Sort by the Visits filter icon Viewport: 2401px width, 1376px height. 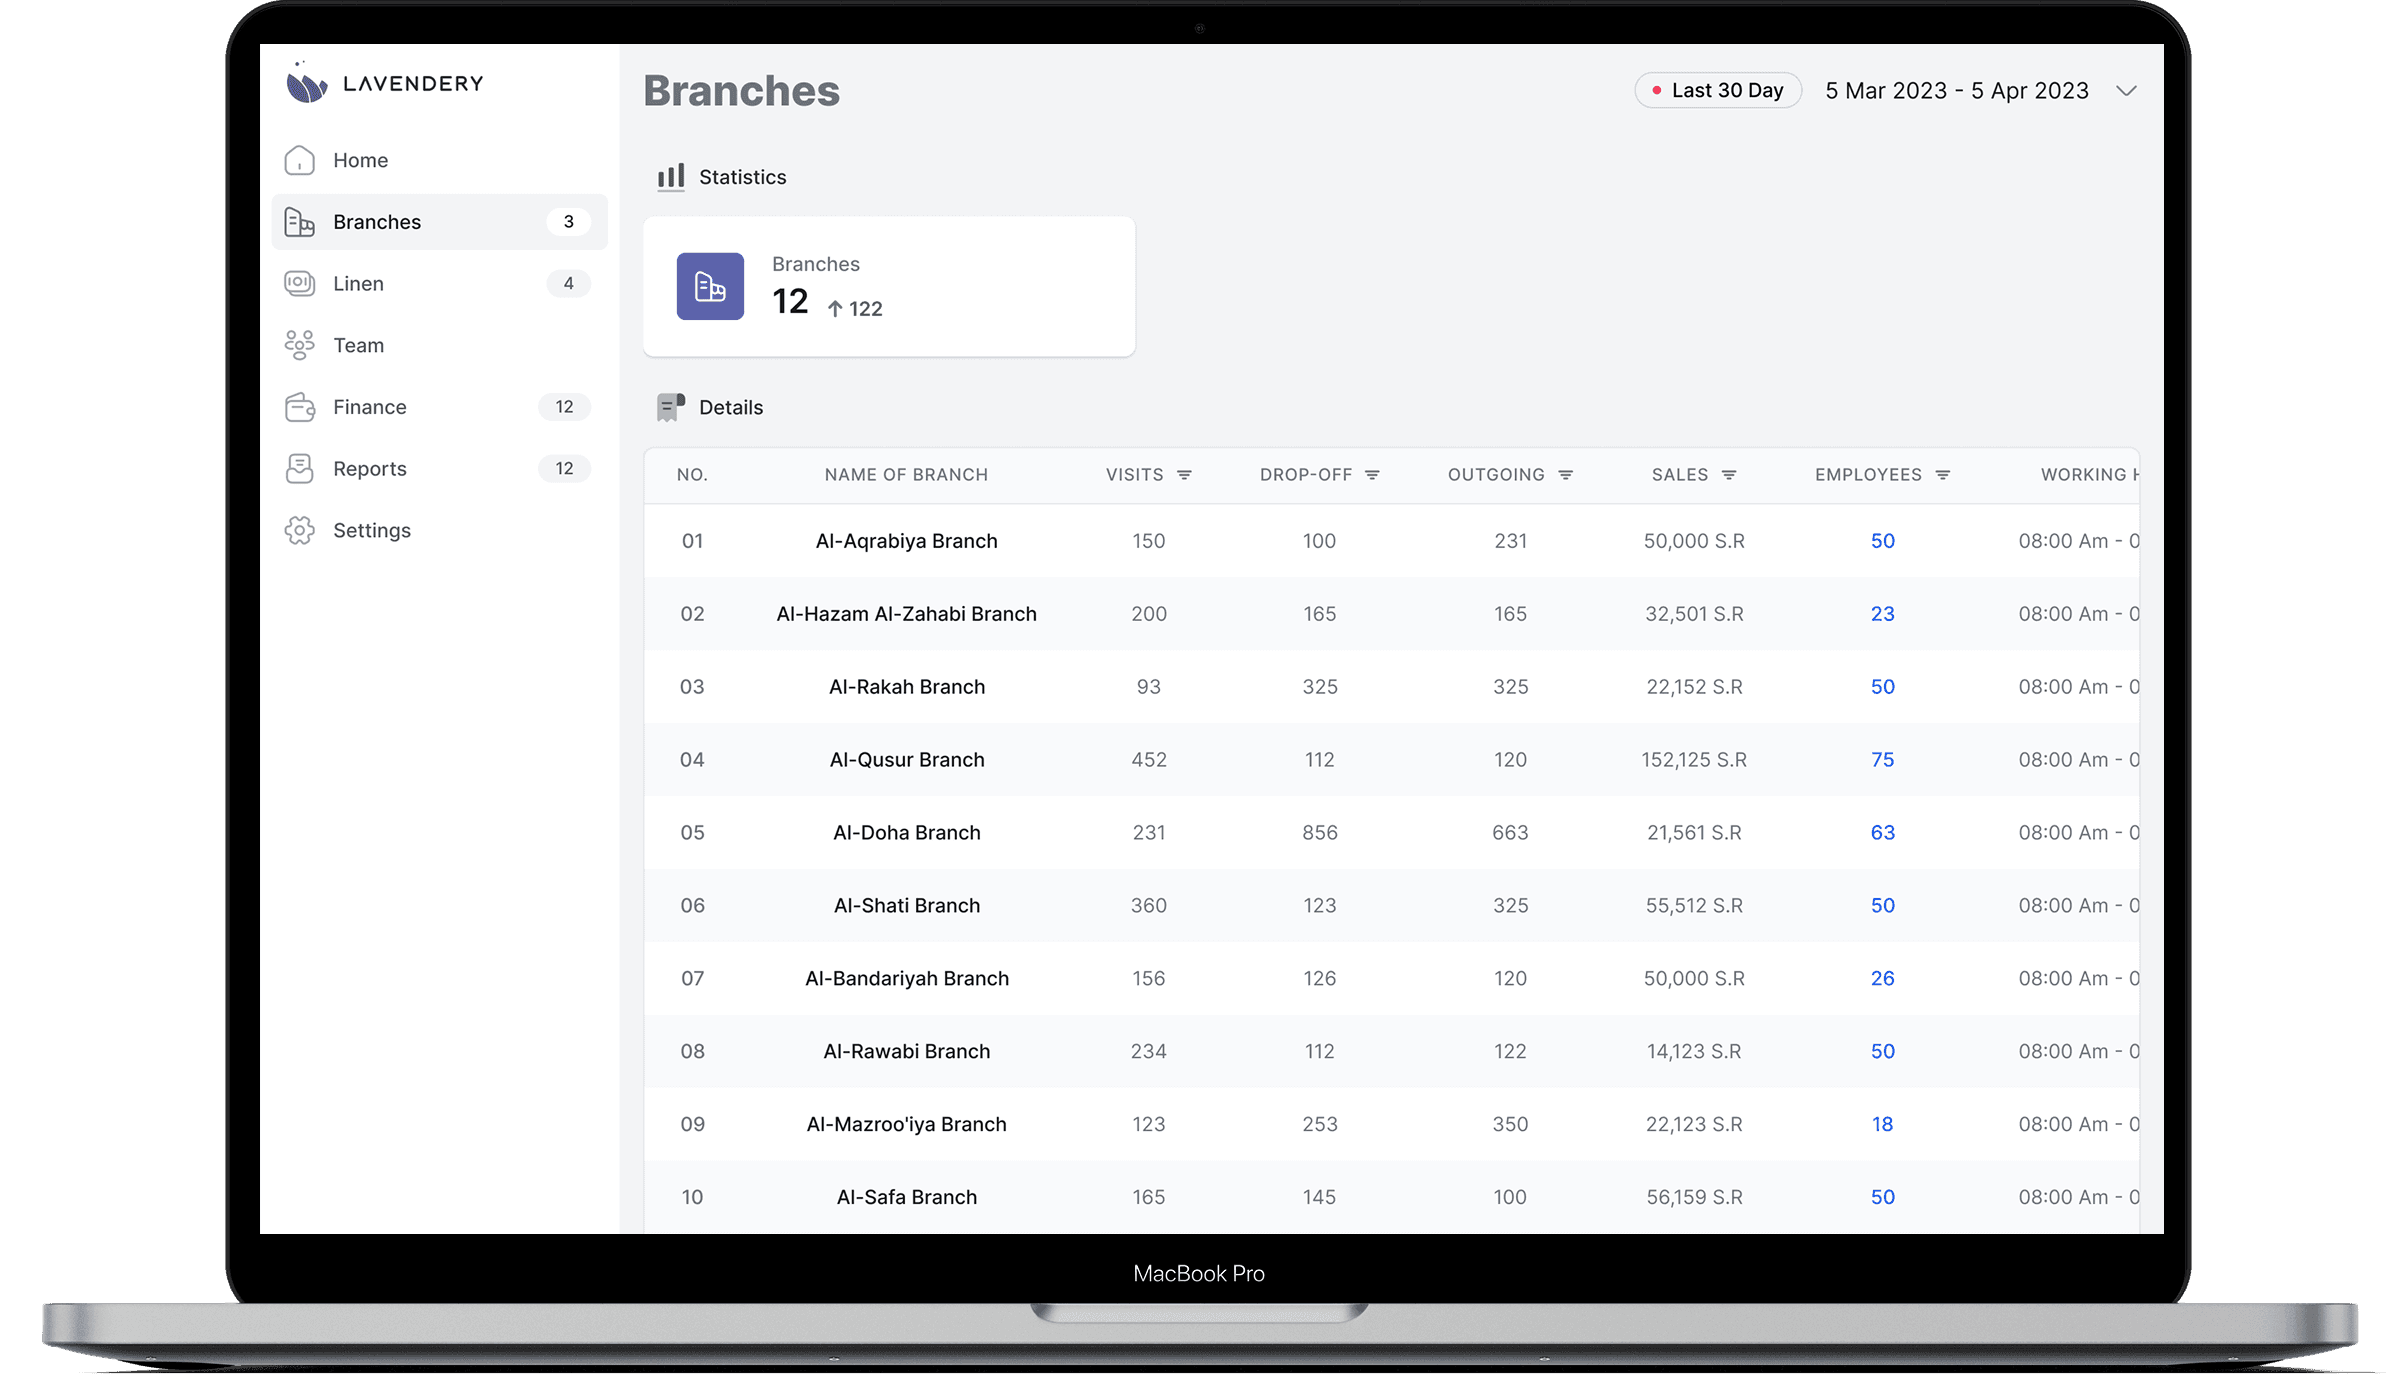(1184, 475)
